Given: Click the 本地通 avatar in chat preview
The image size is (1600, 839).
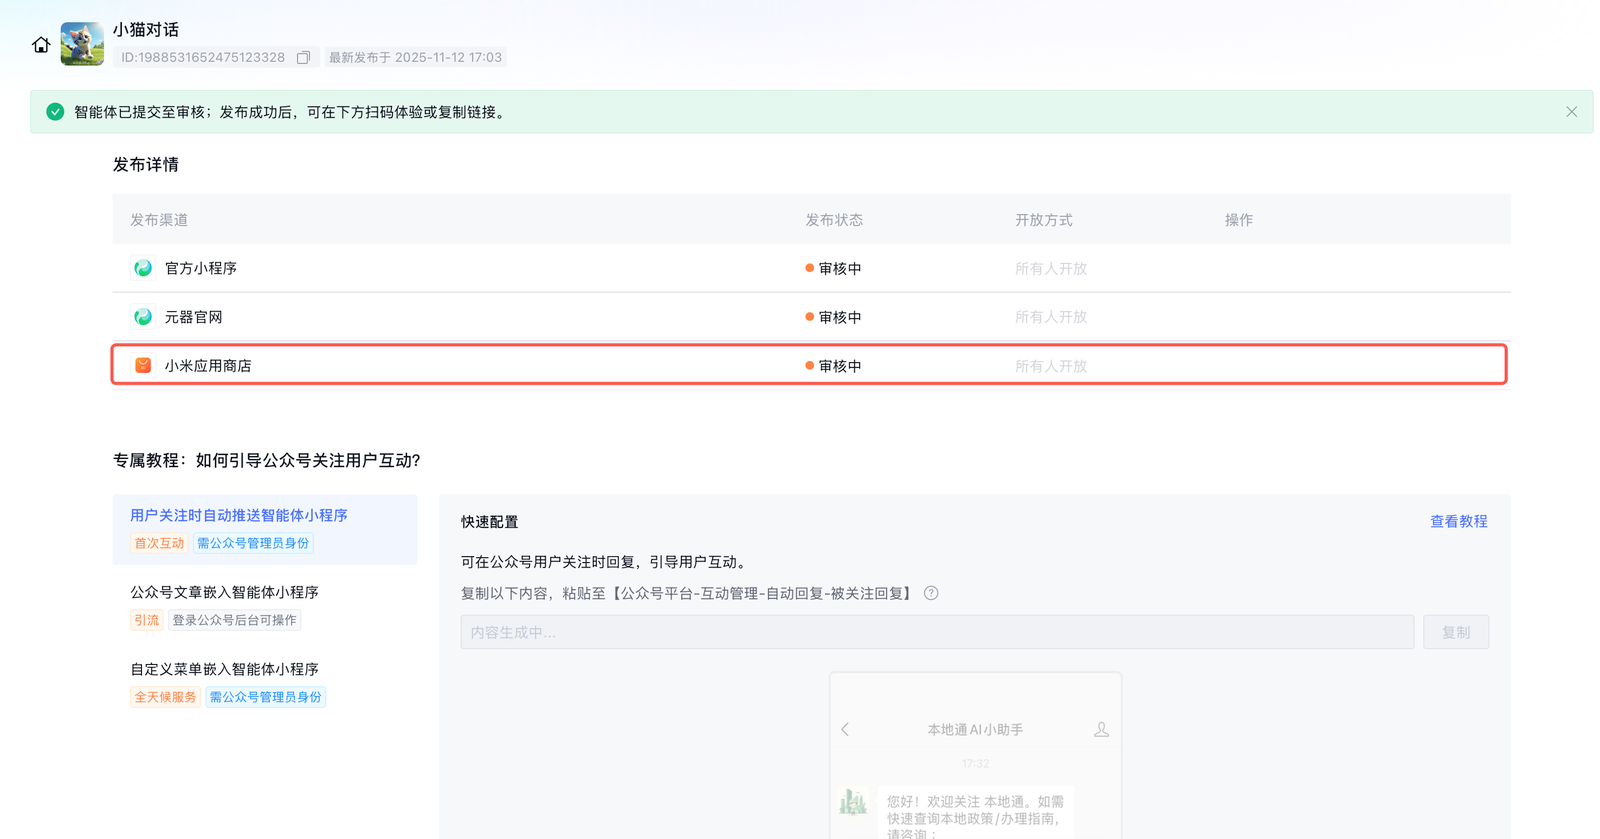Looking at the screenshot, I should 853,802.
